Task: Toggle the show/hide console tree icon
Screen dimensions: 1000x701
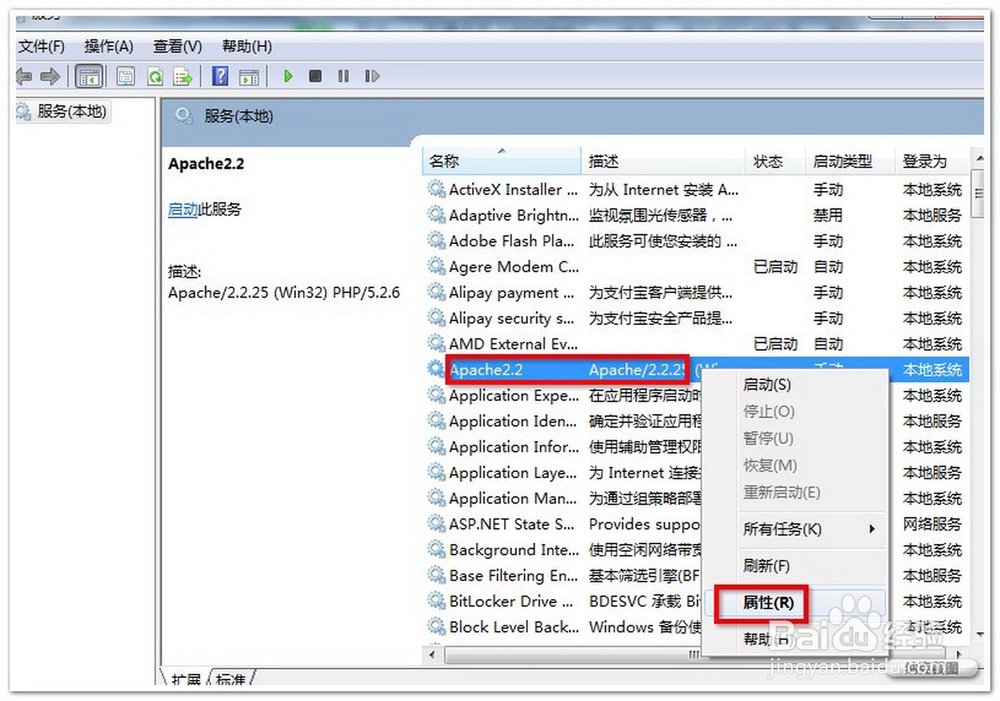Action: pyautogui.click(x=89, y=77)
